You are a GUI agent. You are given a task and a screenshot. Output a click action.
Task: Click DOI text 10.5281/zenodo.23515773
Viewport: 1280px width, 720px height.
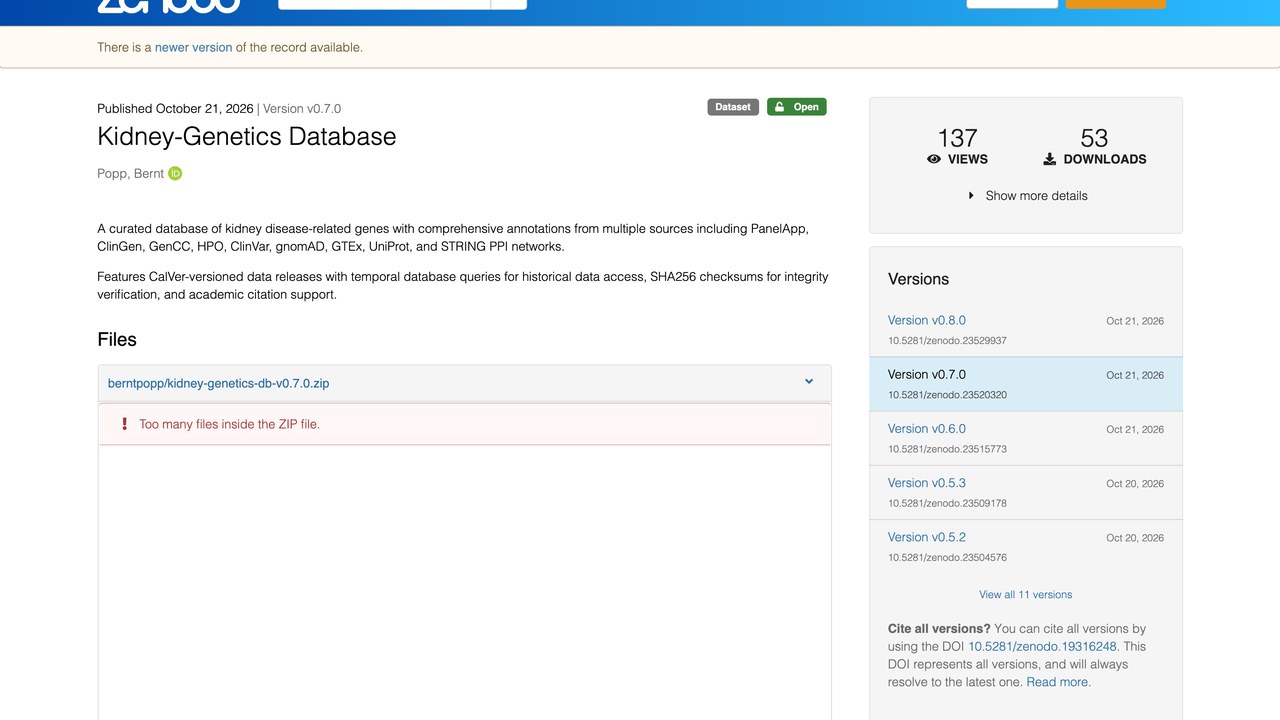(x=947, y=449)
